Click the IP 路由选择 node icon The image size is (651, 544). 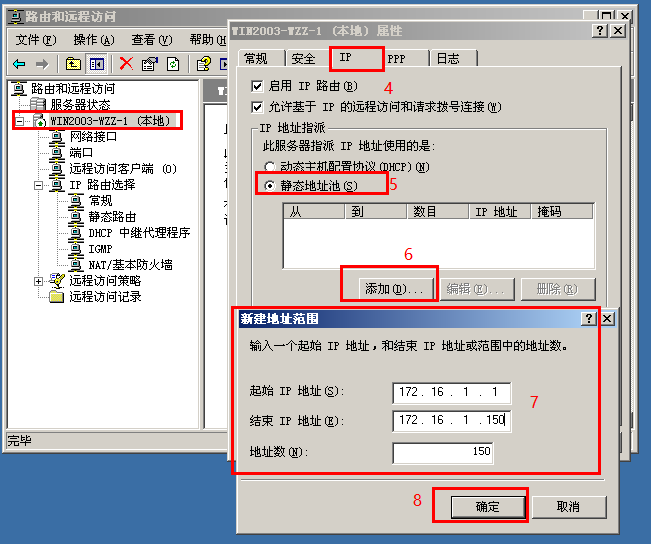(x=56, y=185)
